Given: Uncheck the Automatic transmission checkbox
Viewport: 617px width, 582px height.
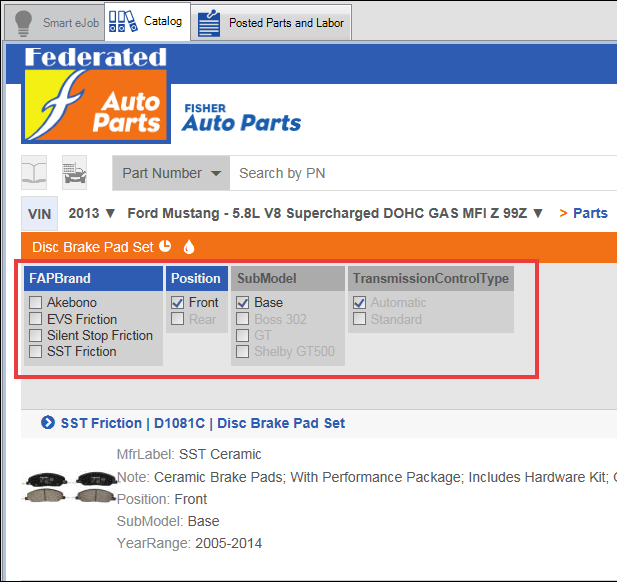Looking at the screenshot, I should [359, 303].
